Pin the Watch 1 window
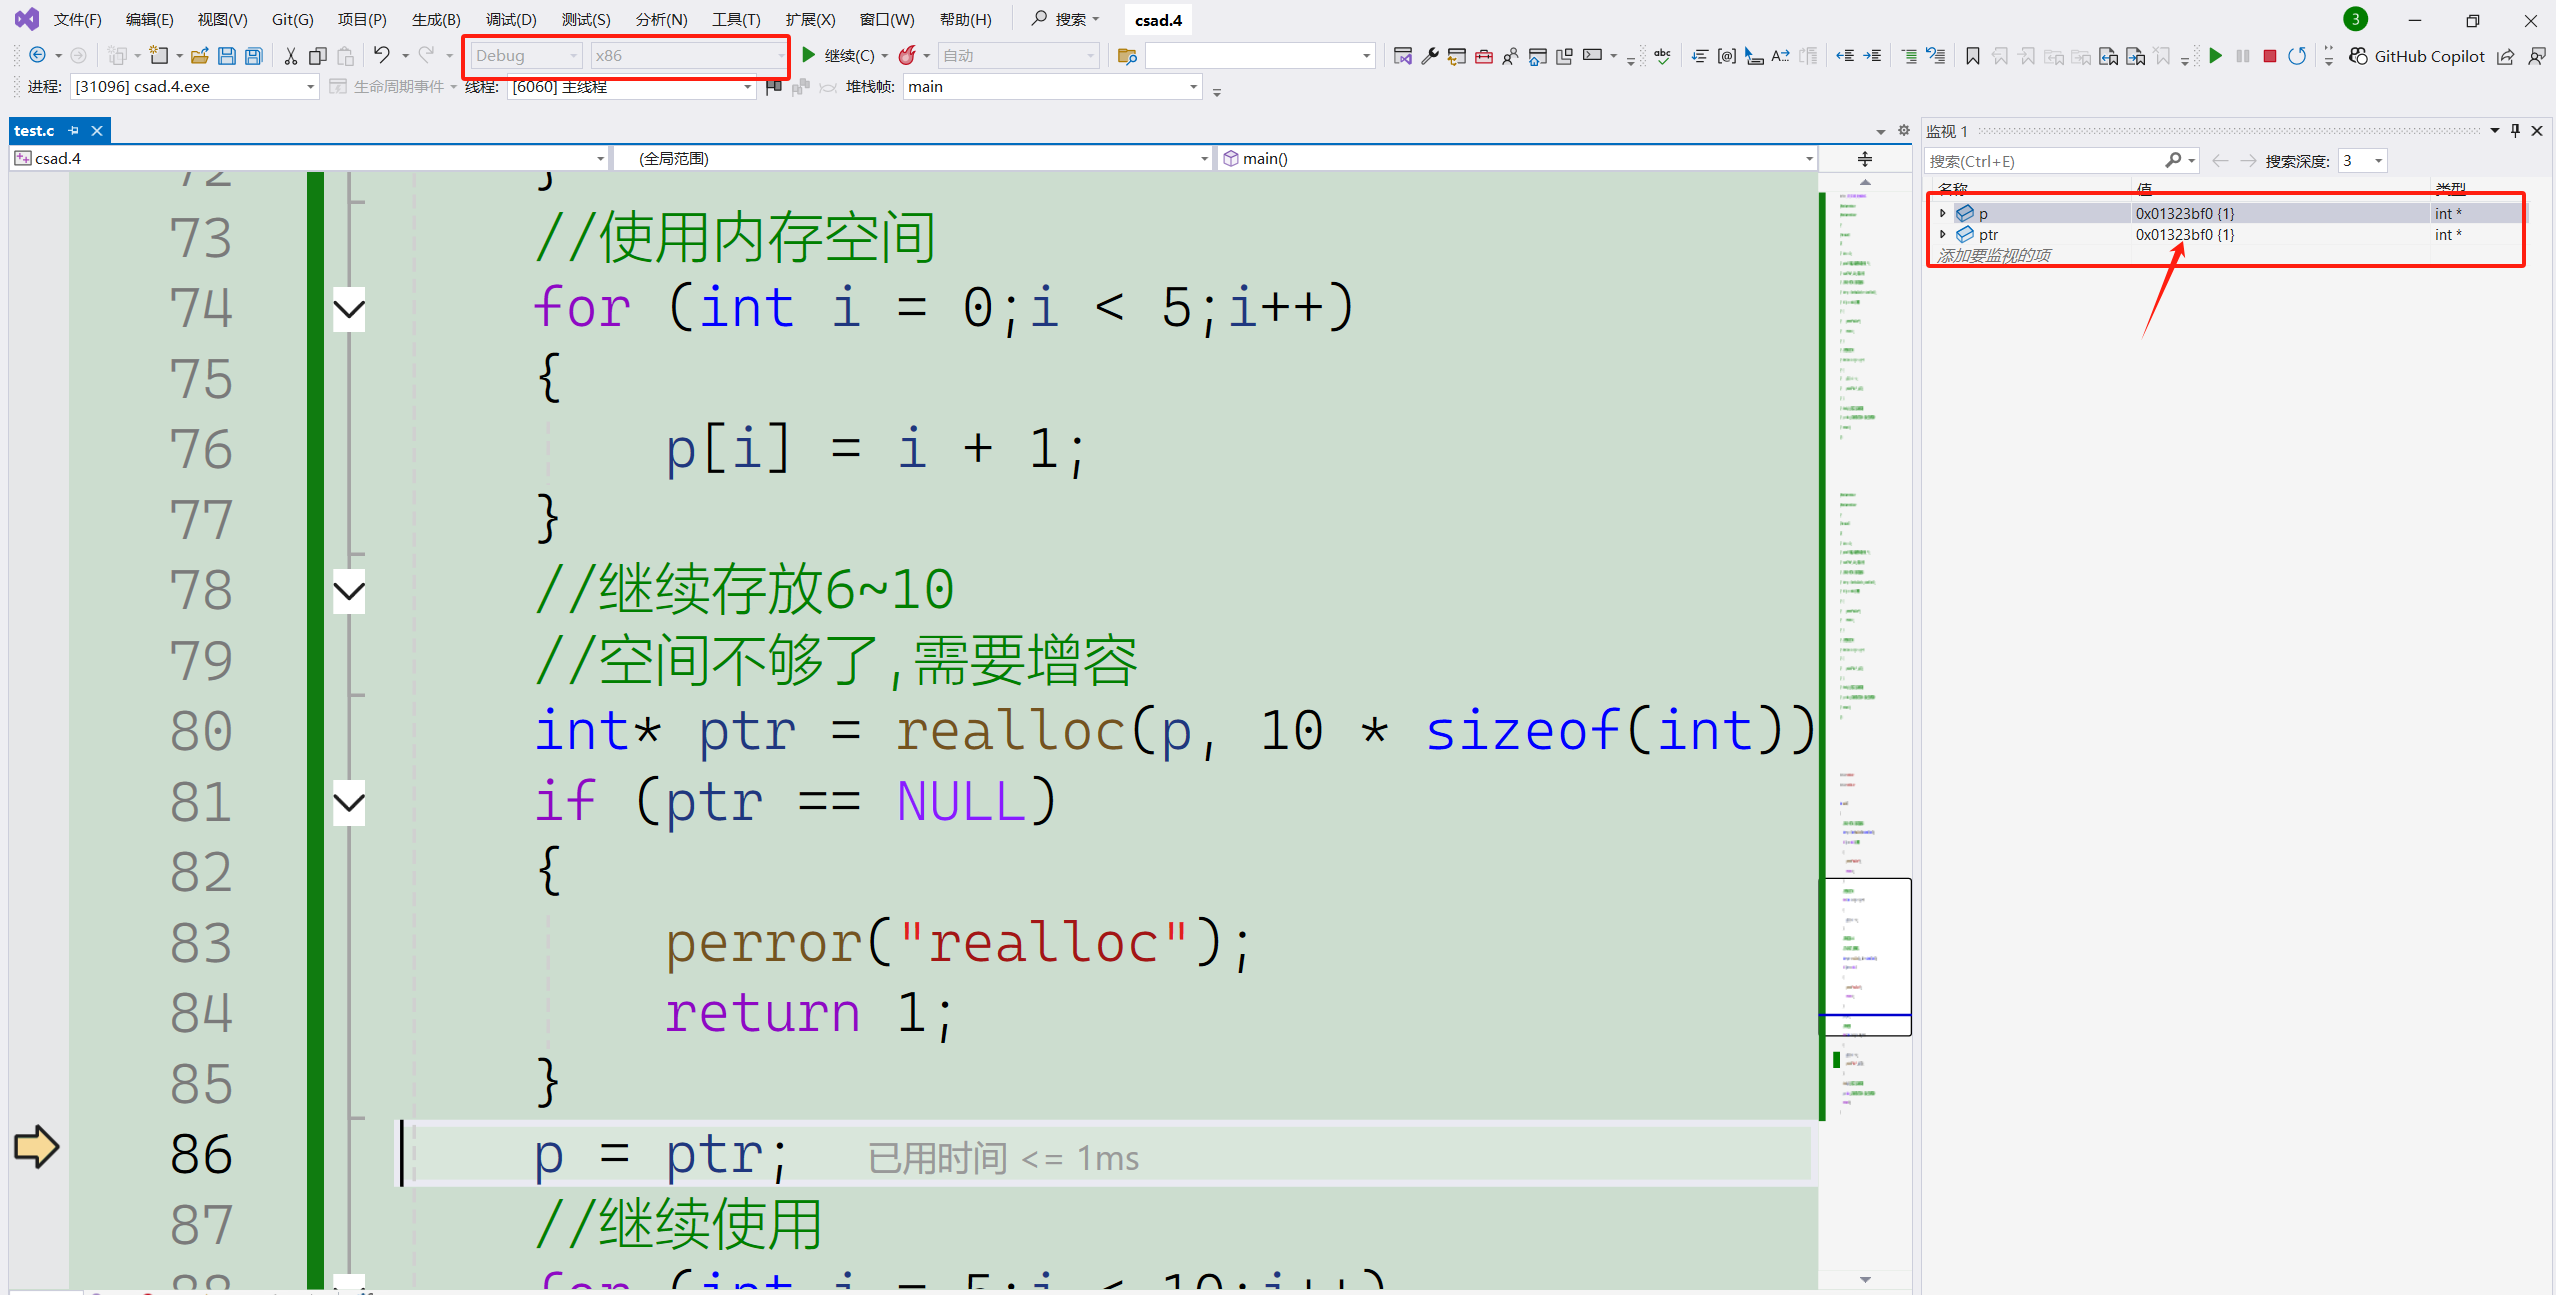The height and width of the screenshot is (1295, 2556). pyautogui.click(x=2514, y=130)
